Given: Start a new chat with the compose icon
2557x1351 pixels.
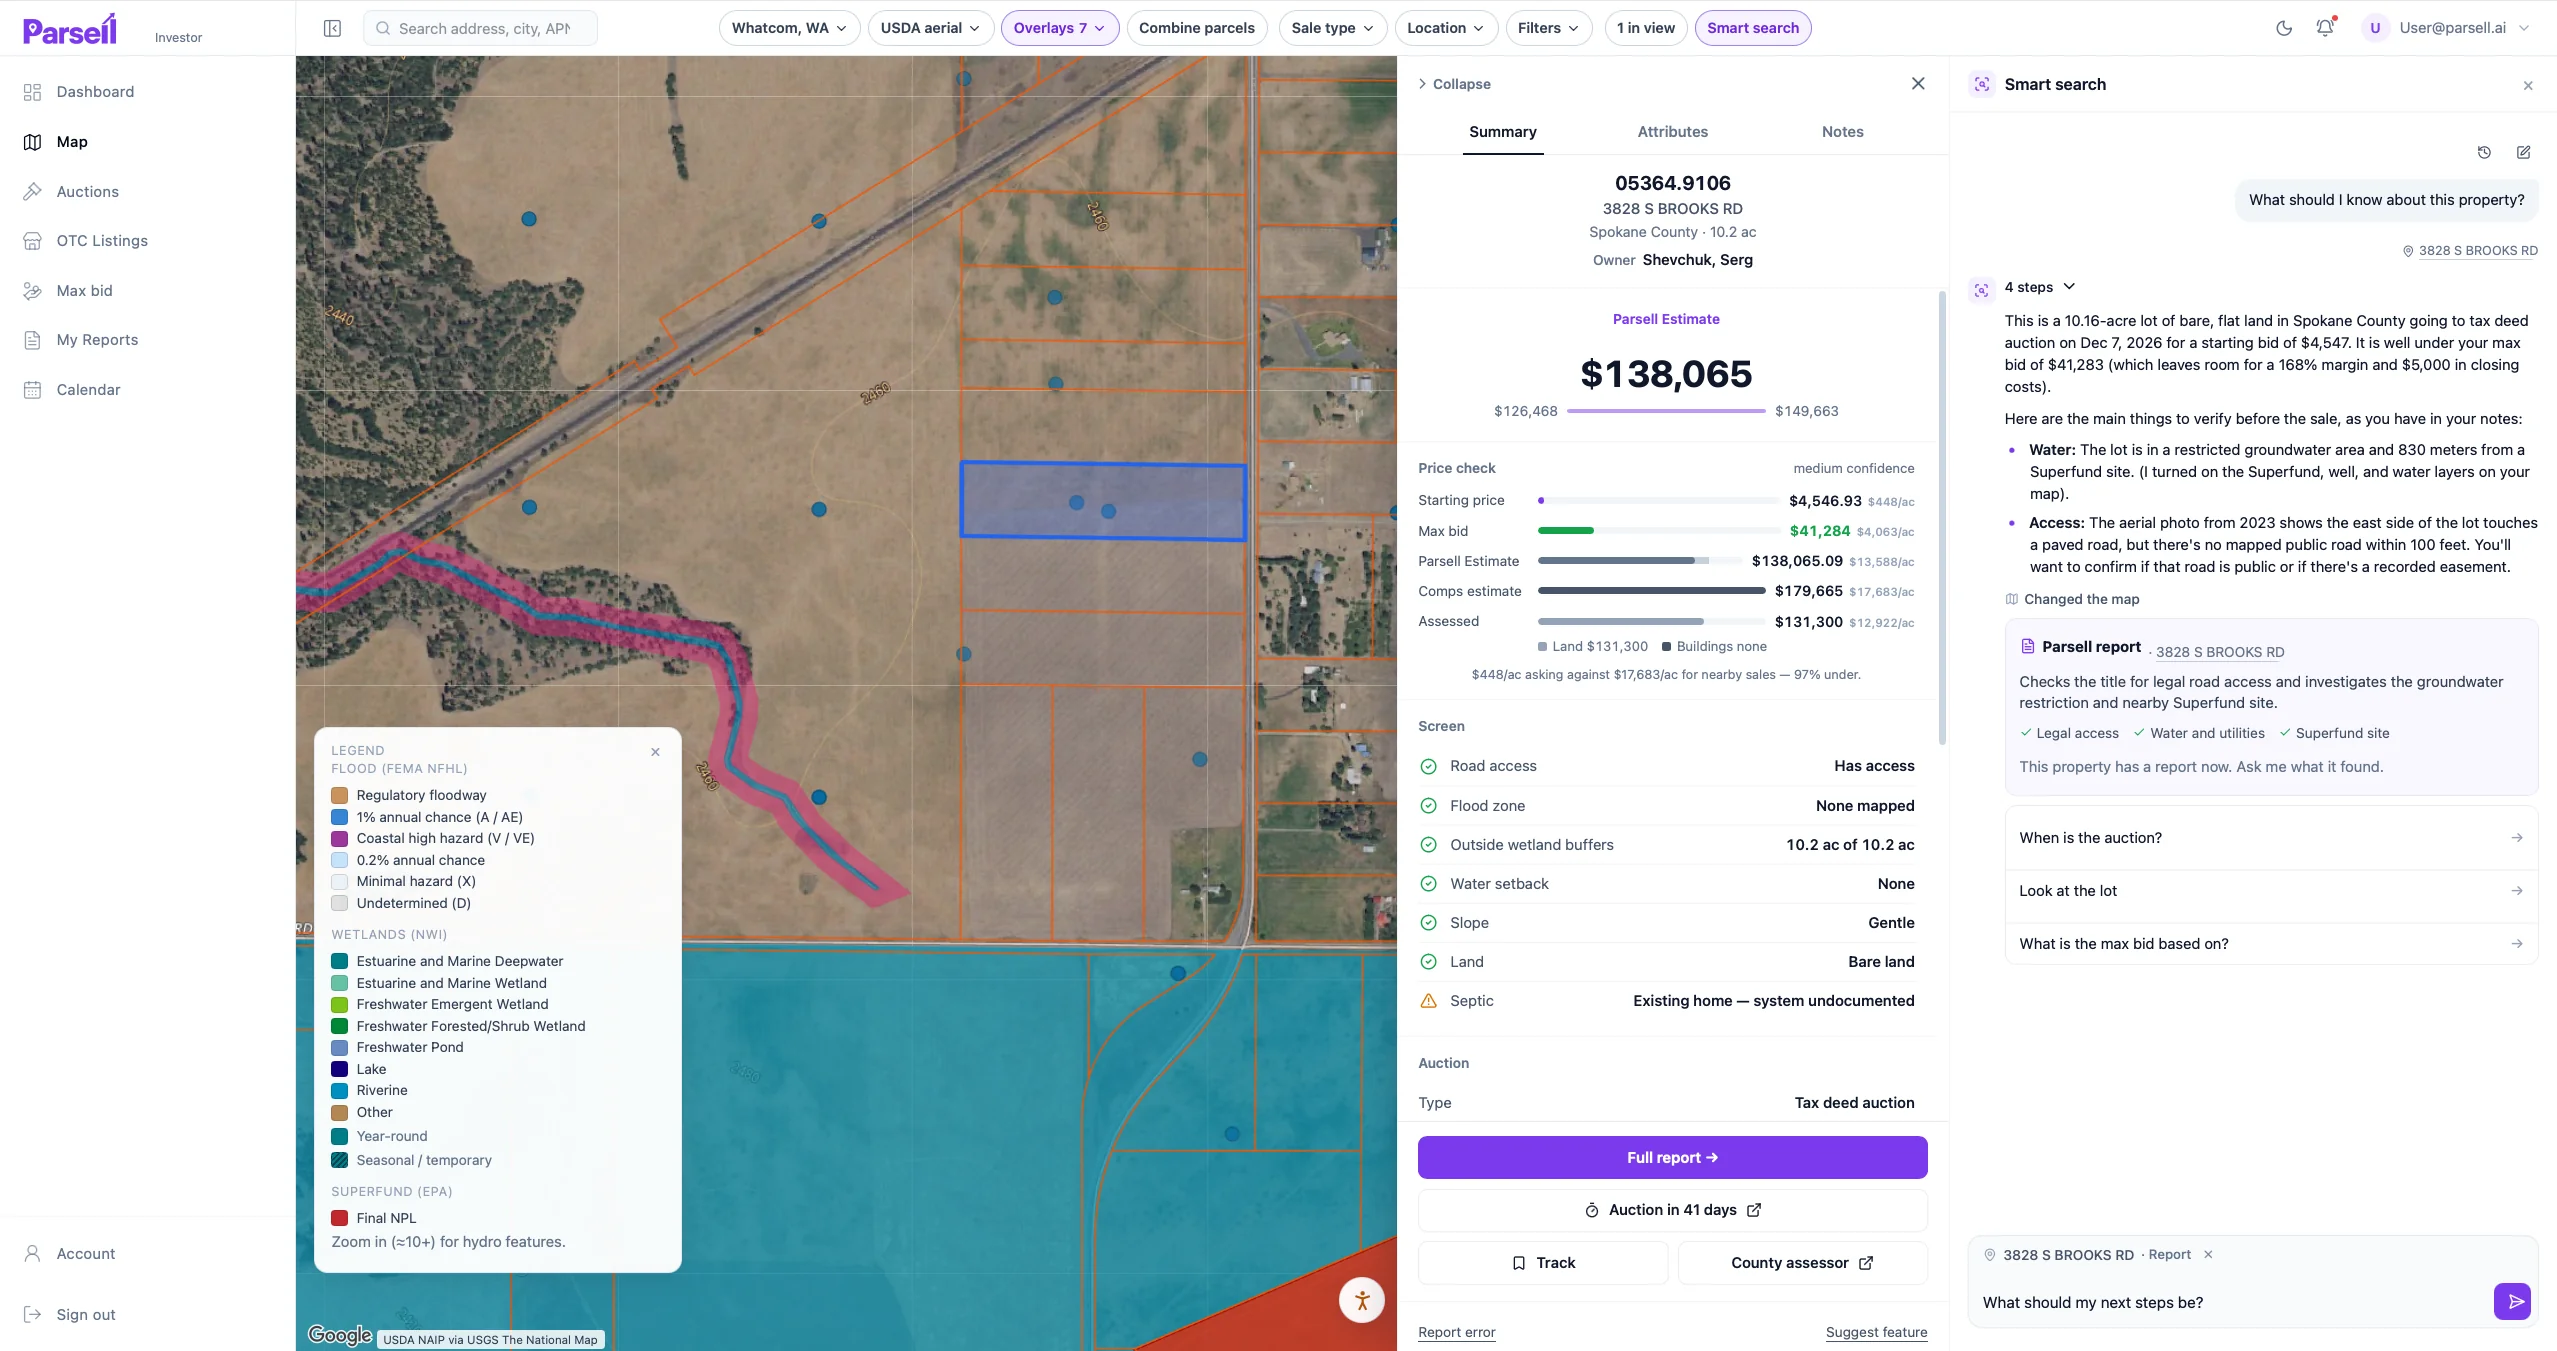Looking at the screenshot, I should click(2524, 152).
